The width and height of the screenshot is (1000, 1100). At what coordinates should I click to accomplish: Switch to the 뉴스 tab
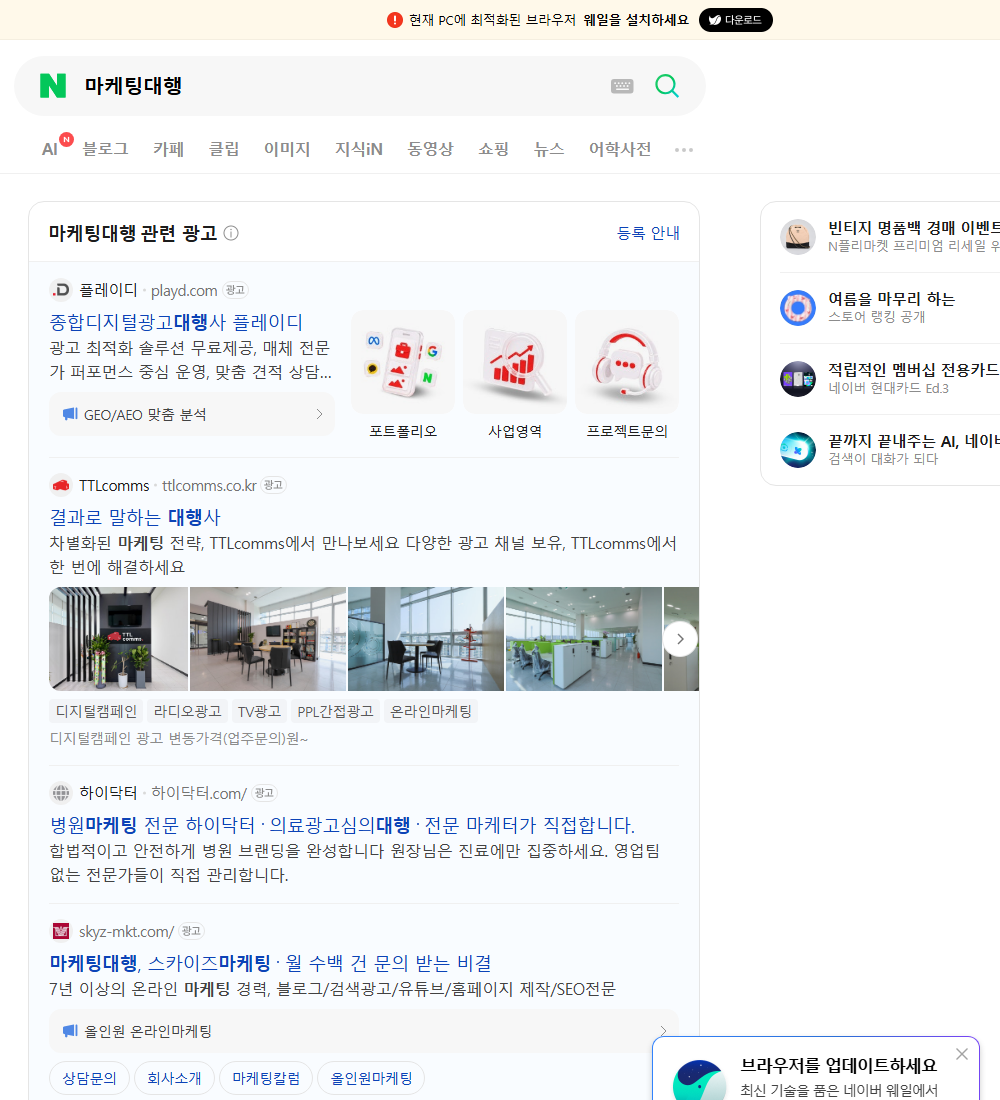tap(549, 149)
